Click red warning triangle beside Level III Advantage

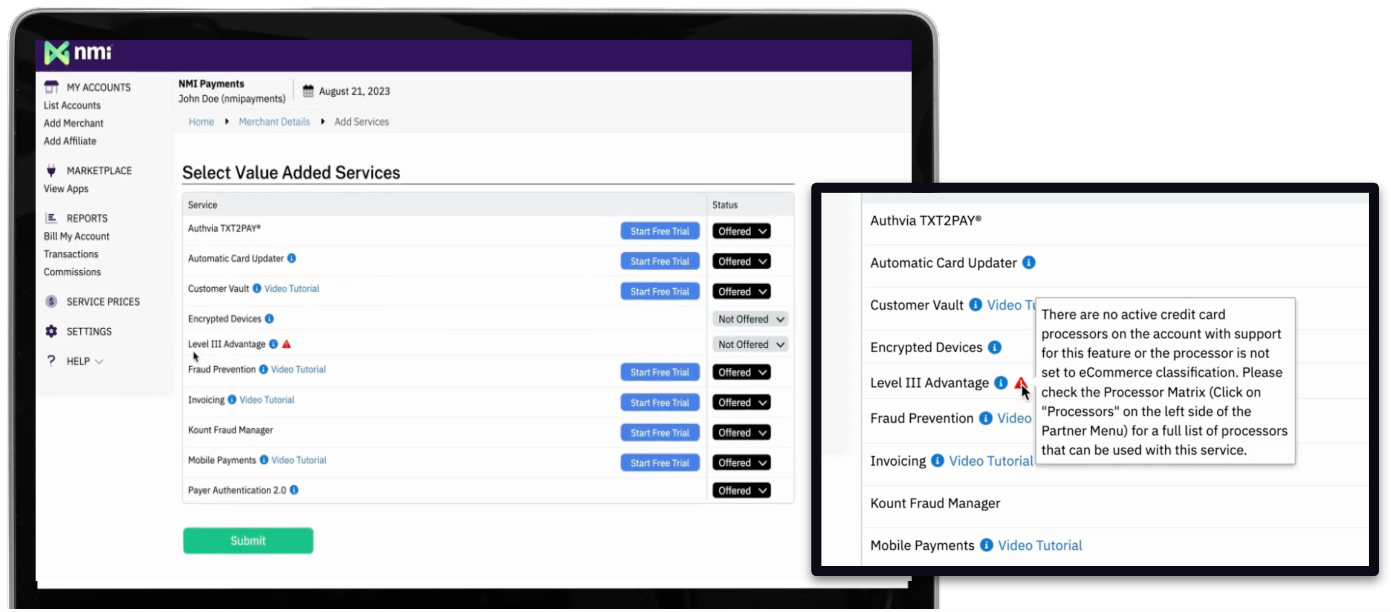coord(286,344)
